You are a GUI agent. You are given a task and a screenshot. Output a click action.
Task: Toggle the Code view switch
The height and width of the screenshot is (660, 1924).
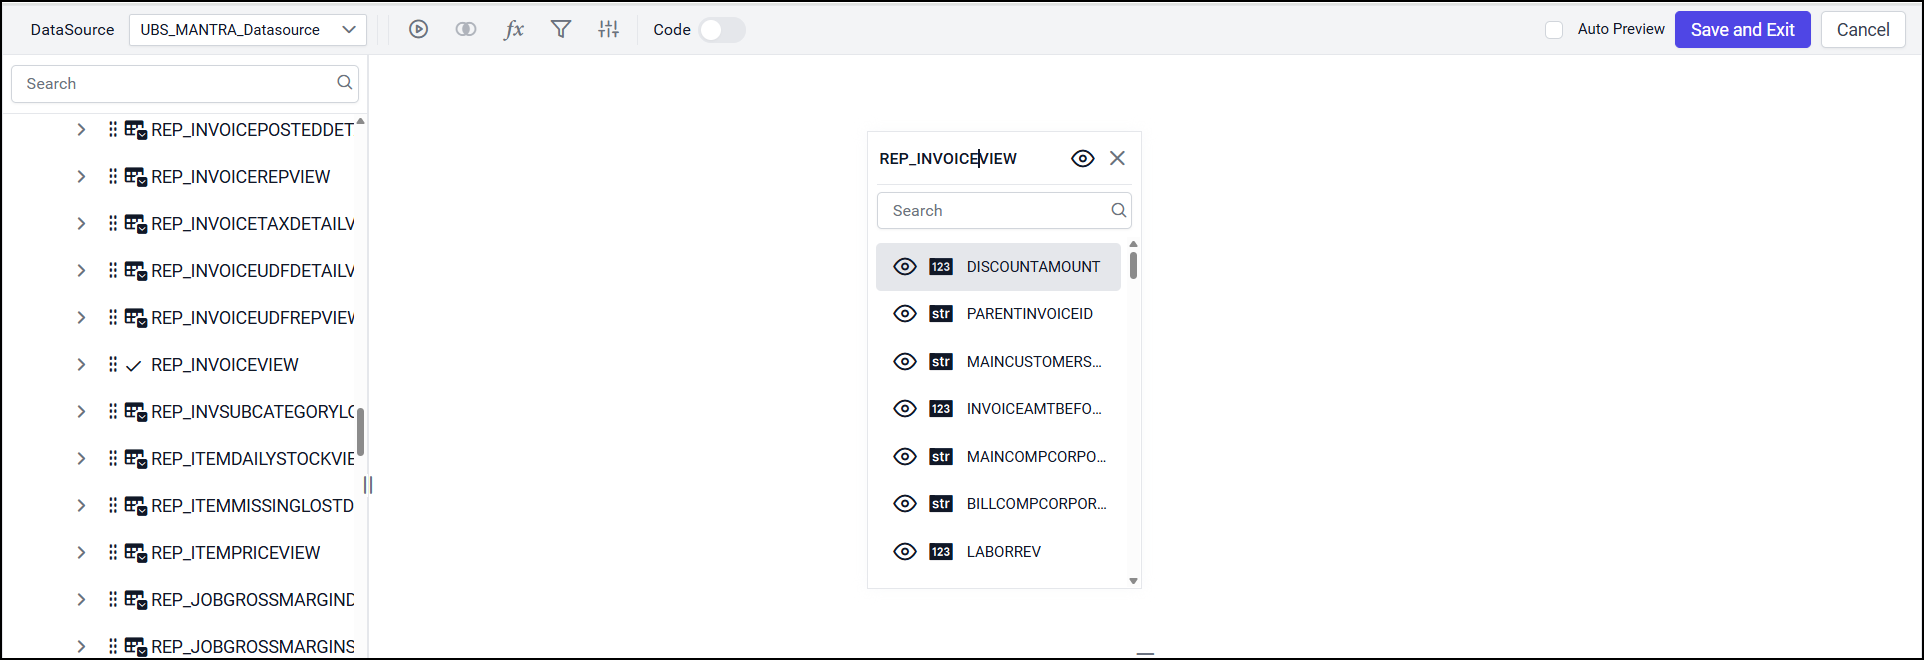[722, 30]
